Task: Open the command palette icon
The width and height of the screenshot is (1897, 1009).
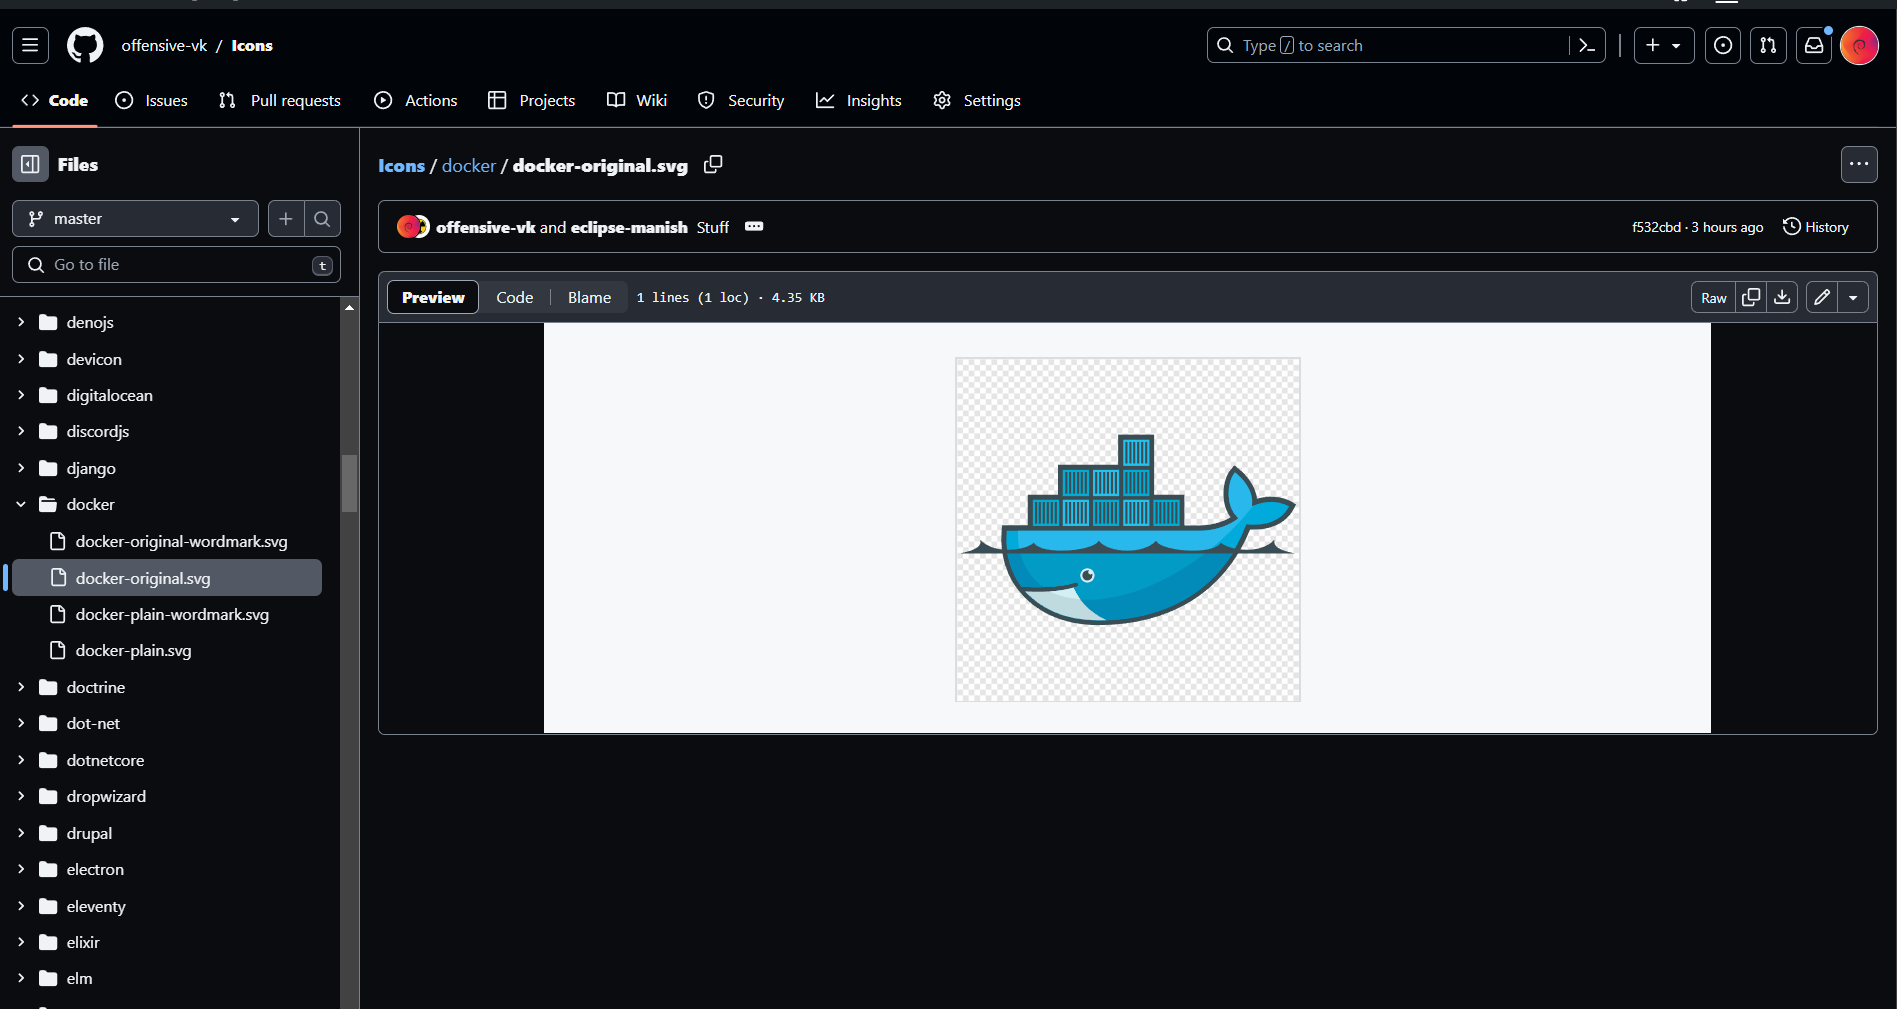Action: tap(1587, 45)
